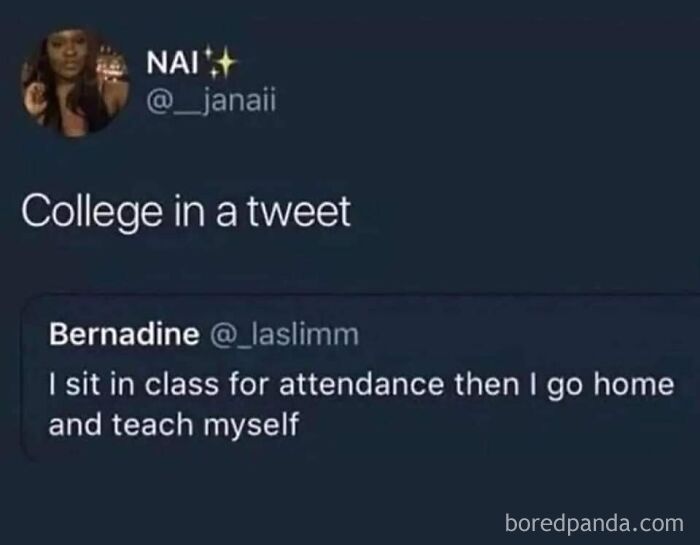Click the Bernadine display name
The height and width of the screenshot is (545, 700).
124,335
